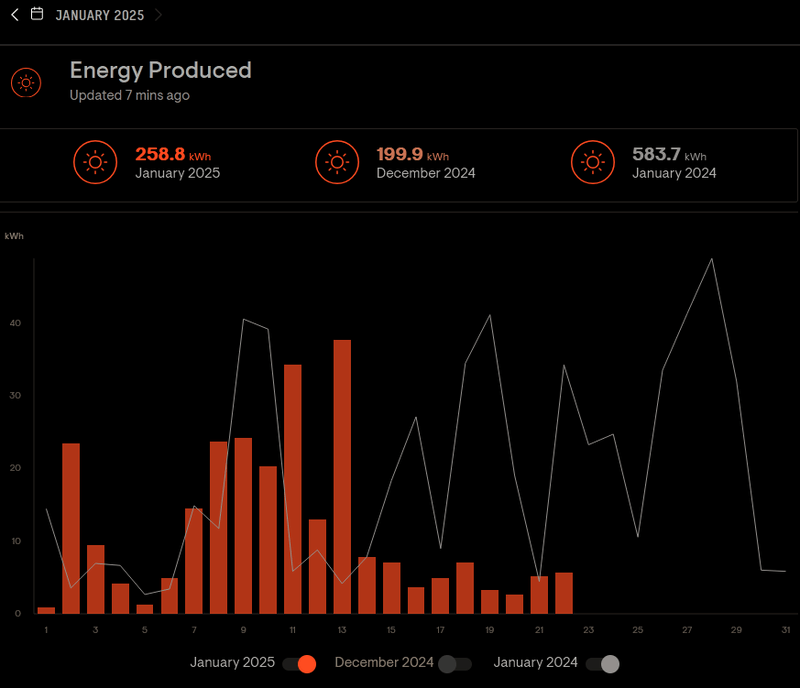The height and width of the screenshot is (688, 800).
Task: Click the December 2024 legend label
Action: click(384, 662)
